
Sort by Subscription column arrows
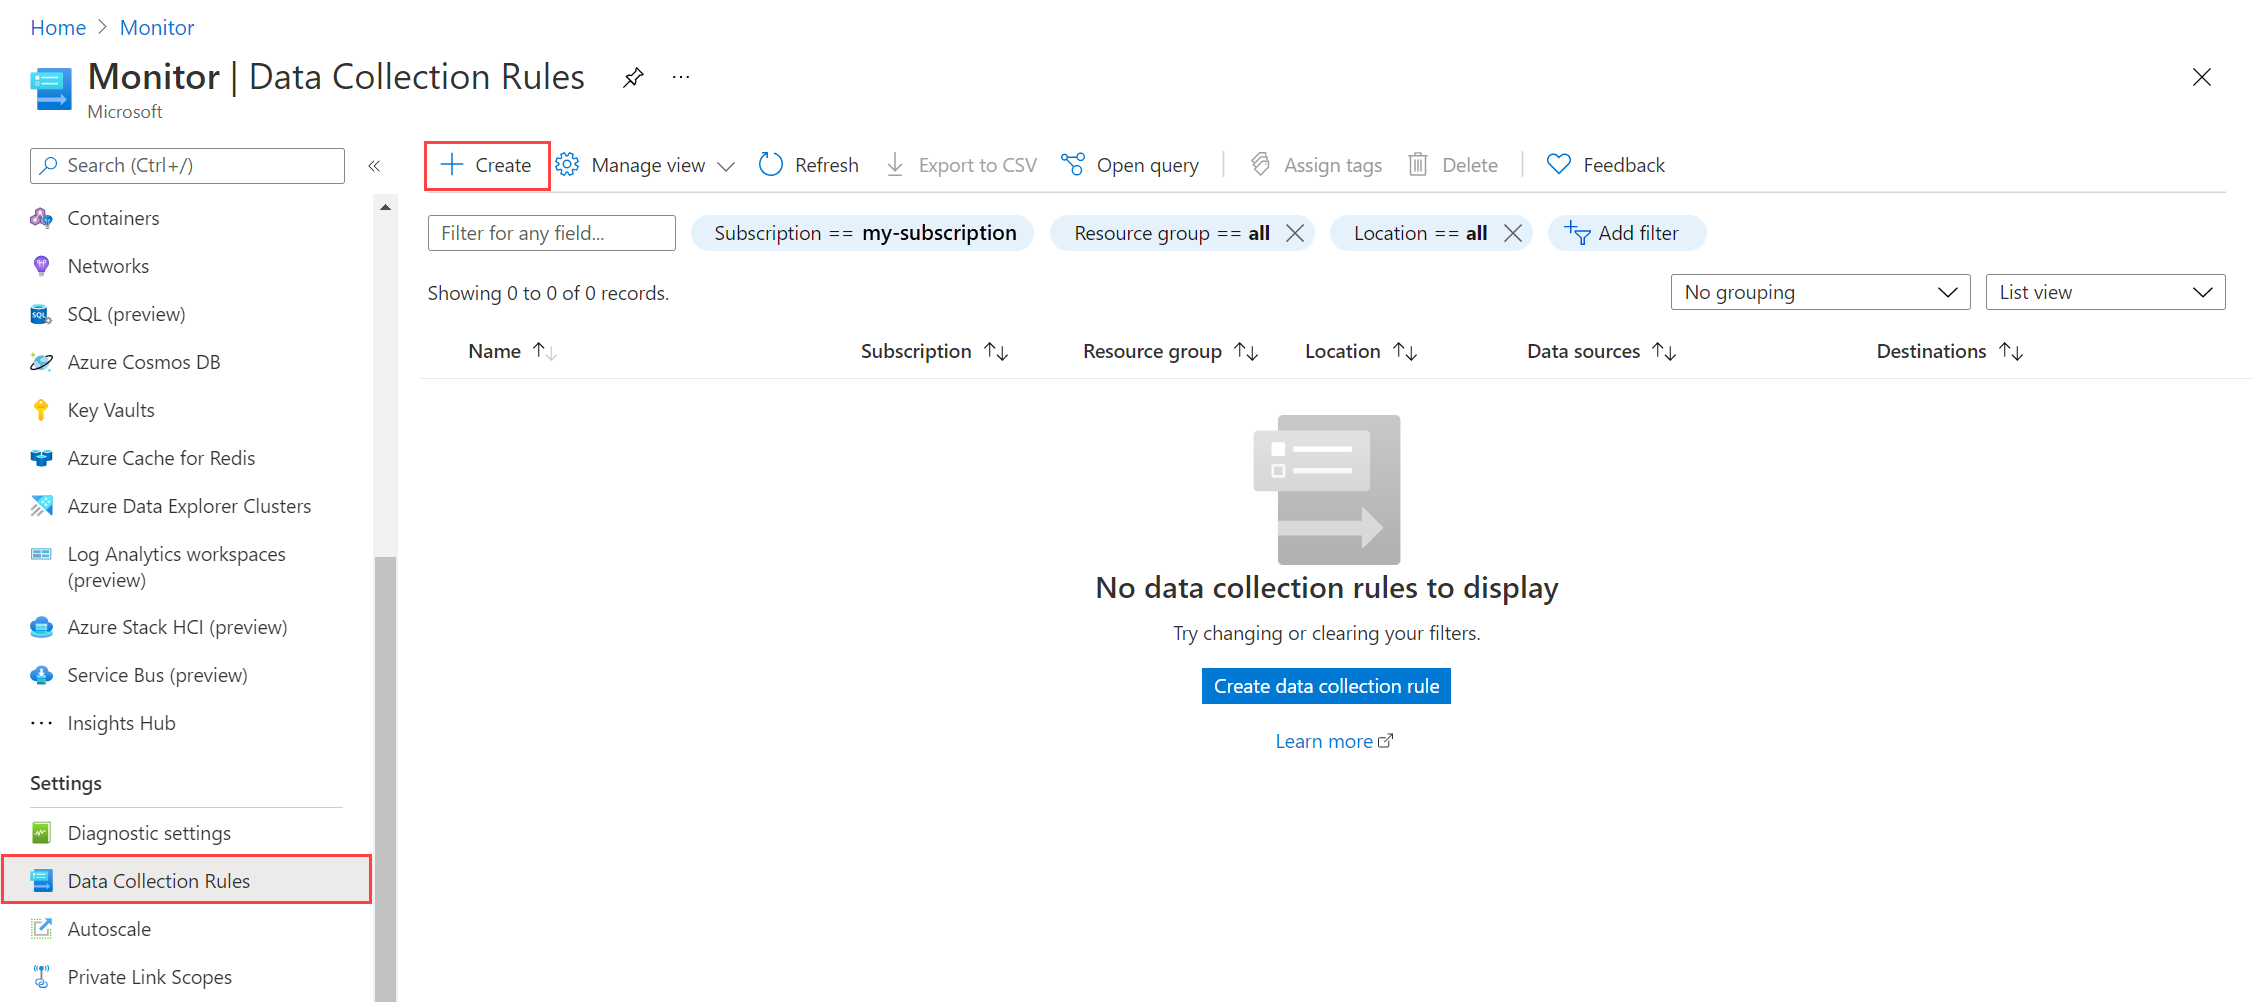point(996,351)
